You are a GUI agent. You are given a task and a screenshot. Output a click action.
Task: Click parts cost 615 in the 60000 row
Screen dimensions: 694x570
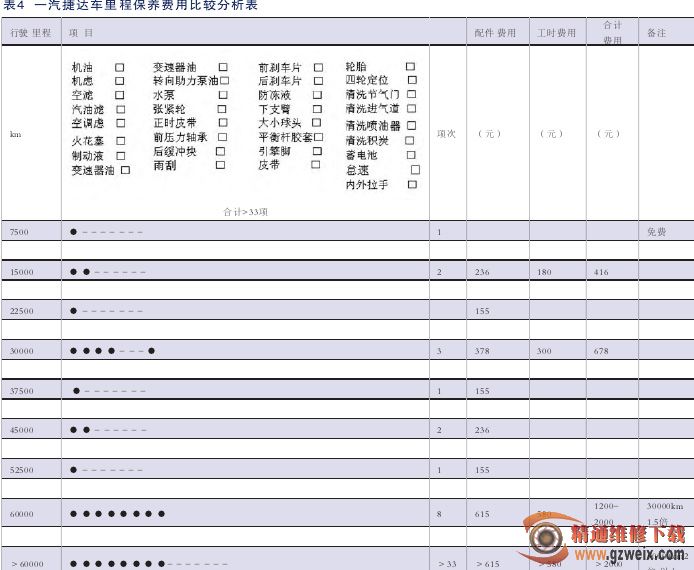[x=482, y=514]
